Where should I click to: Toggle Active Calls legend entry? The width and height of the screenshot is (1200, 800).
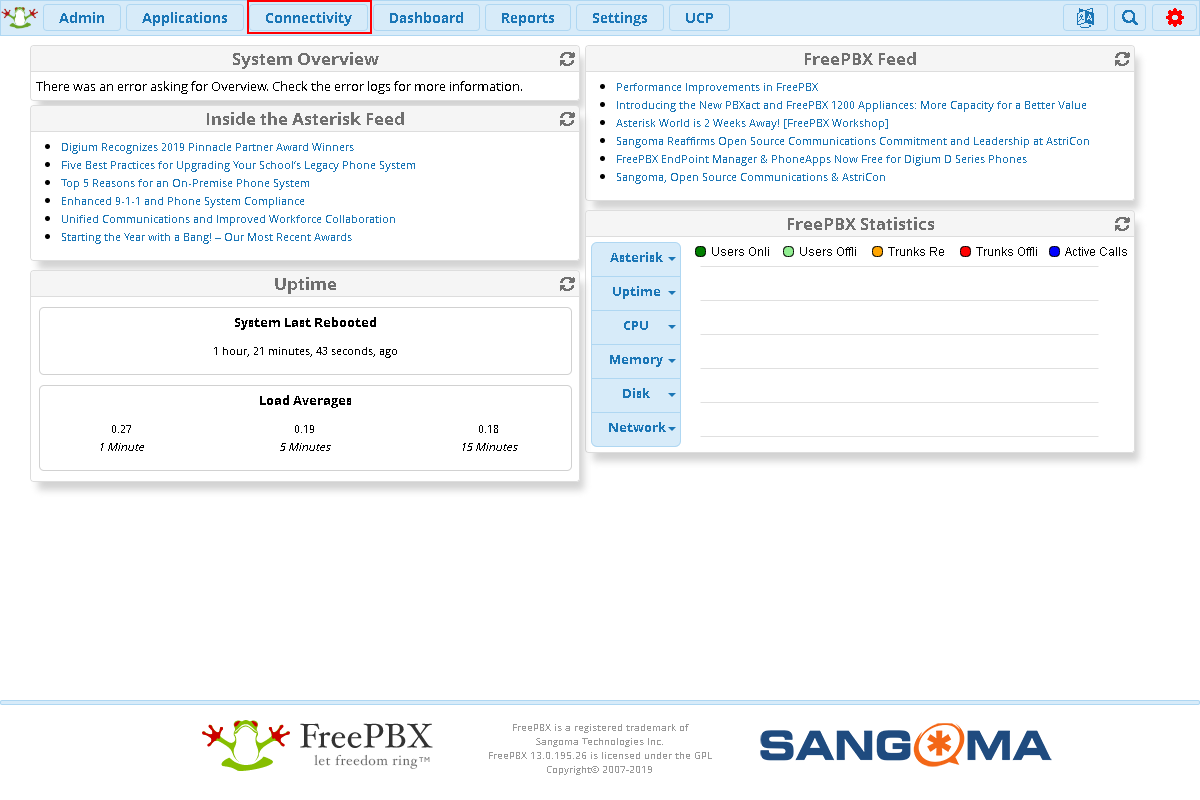point(1087,252)
